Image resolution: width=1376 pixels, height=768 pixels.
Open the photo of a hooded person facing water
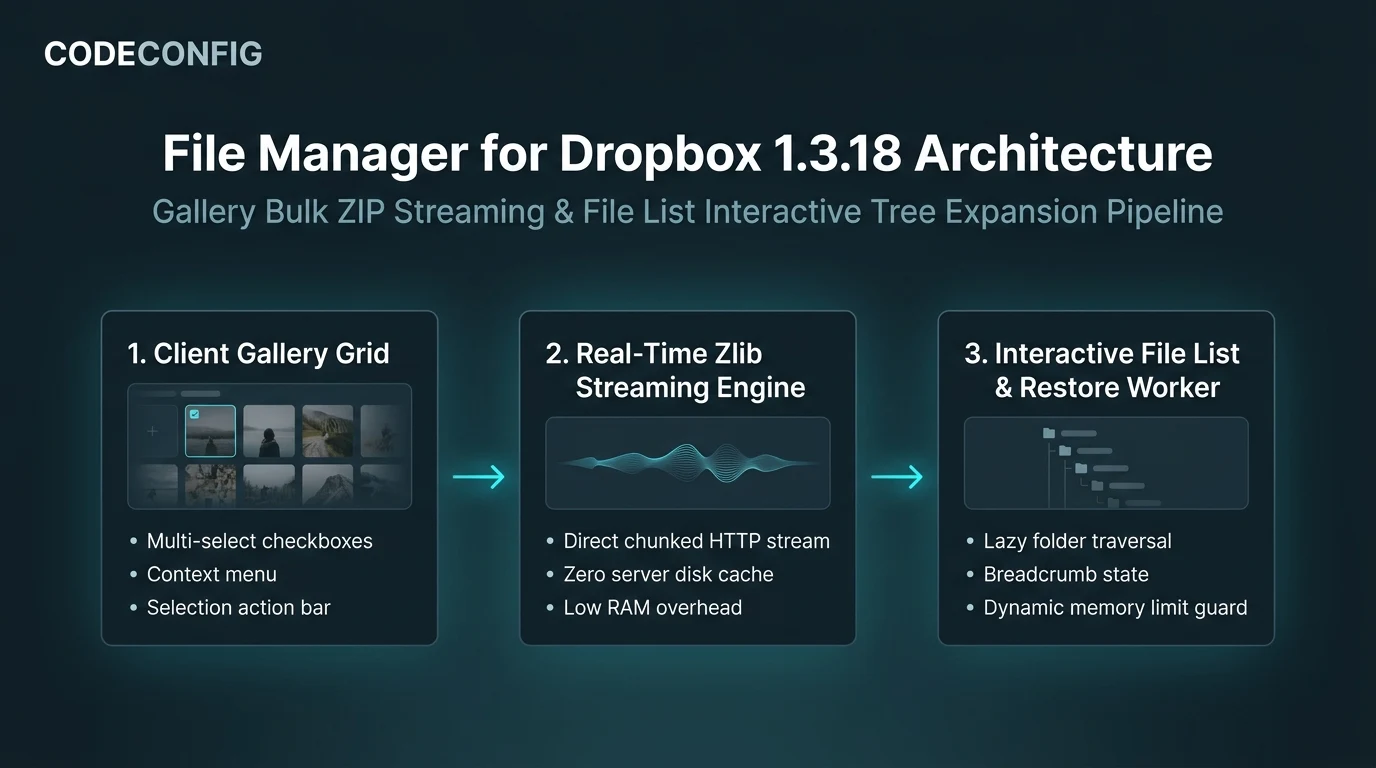point(269,431)
